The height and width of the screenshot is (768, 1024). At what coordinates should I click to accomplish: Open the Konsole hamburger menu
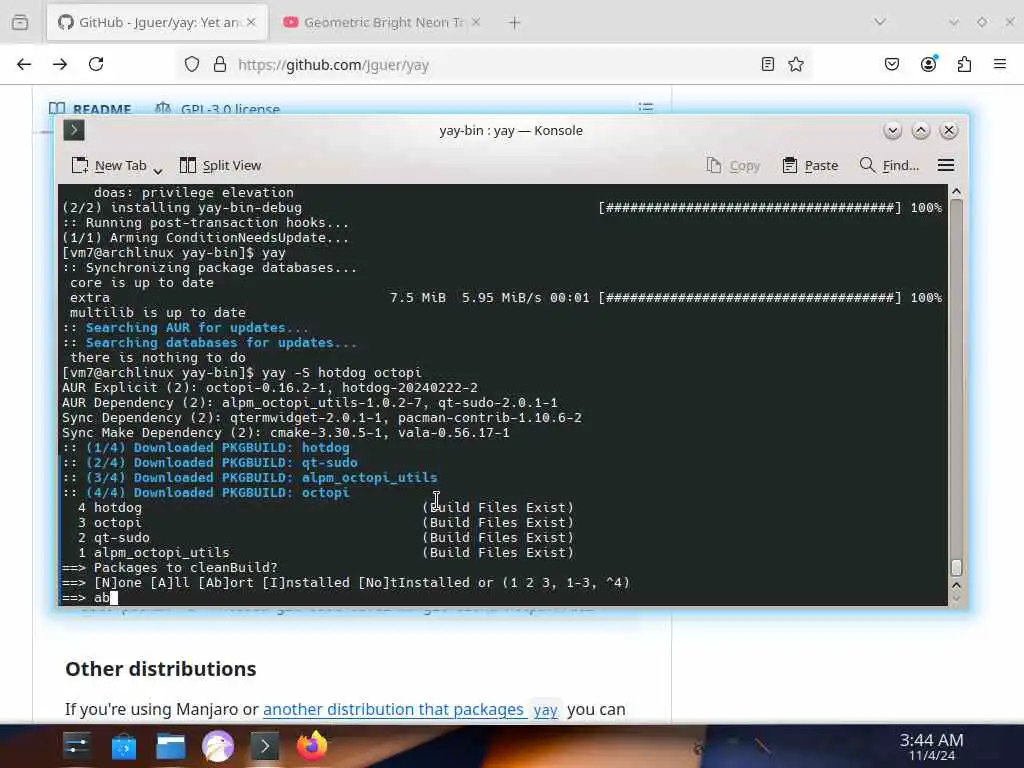[946, 165]
